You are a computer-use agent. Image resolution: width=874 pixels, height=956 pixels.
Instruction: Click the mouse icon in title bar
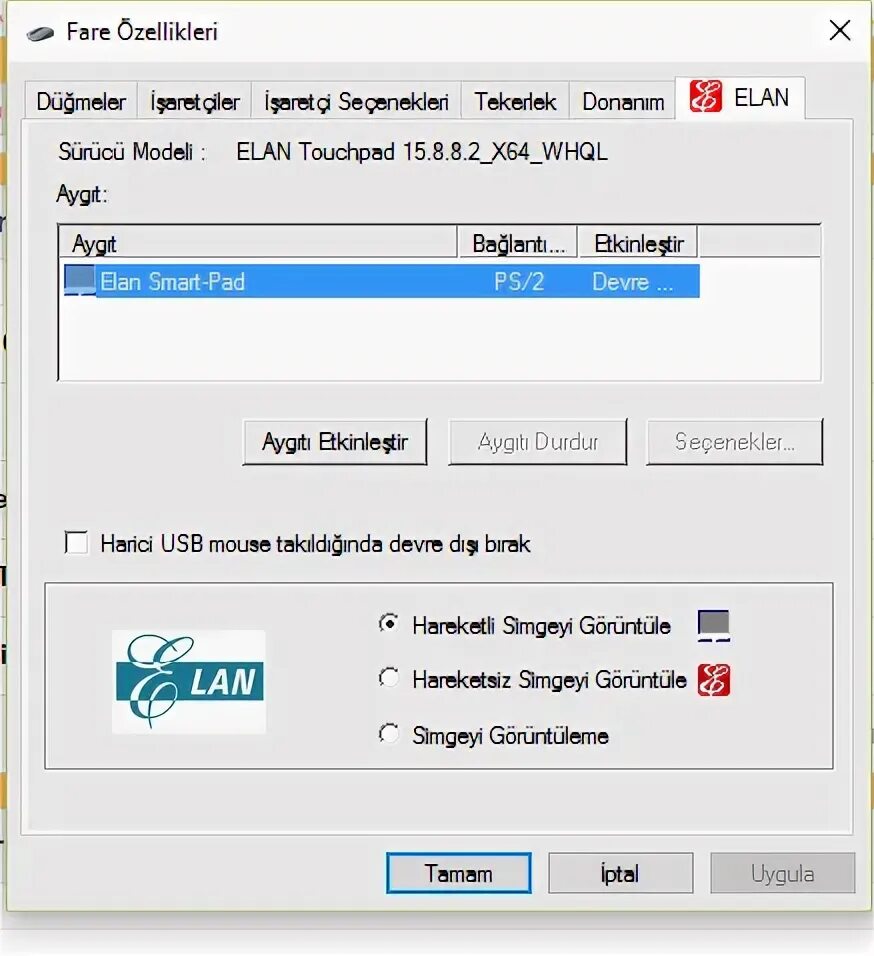40,32
